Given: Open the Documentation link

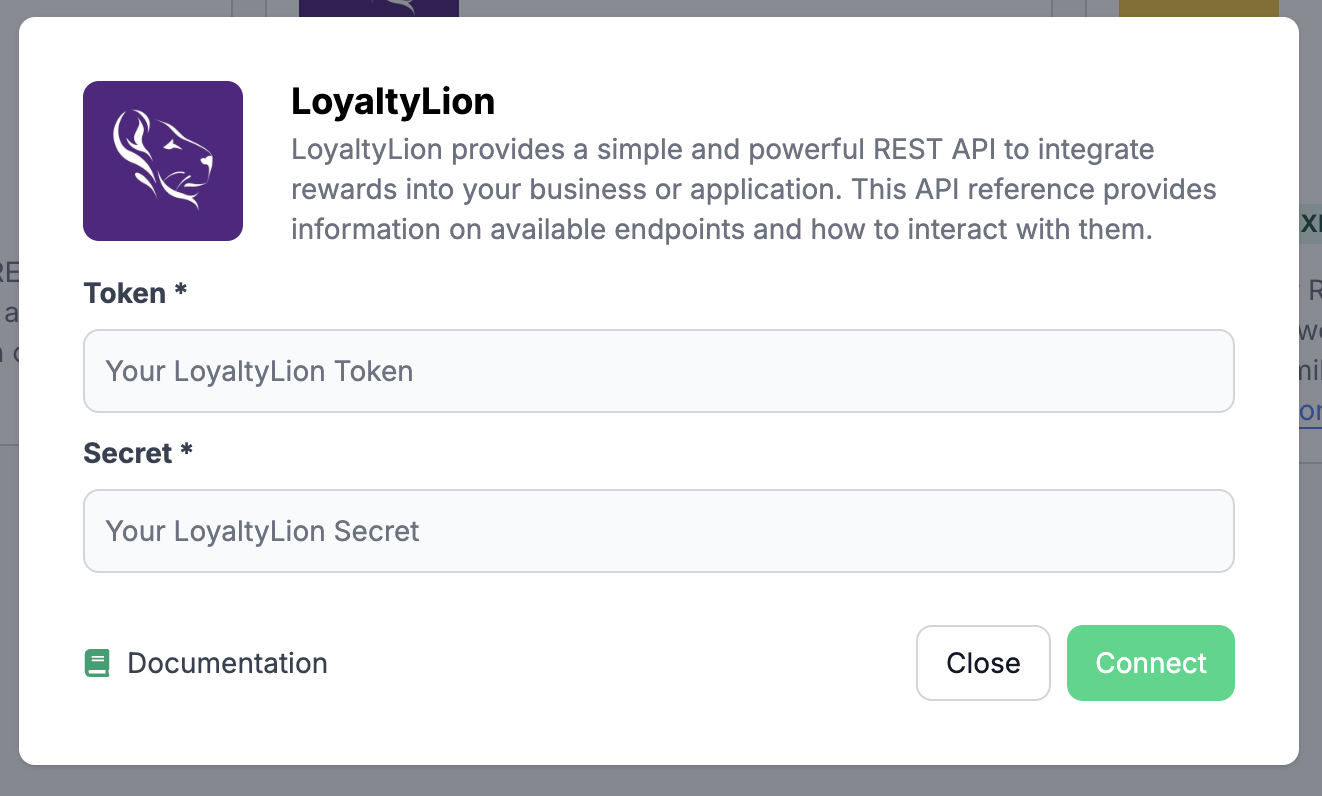Looking at the screenshot, I should tap(227, 663).
